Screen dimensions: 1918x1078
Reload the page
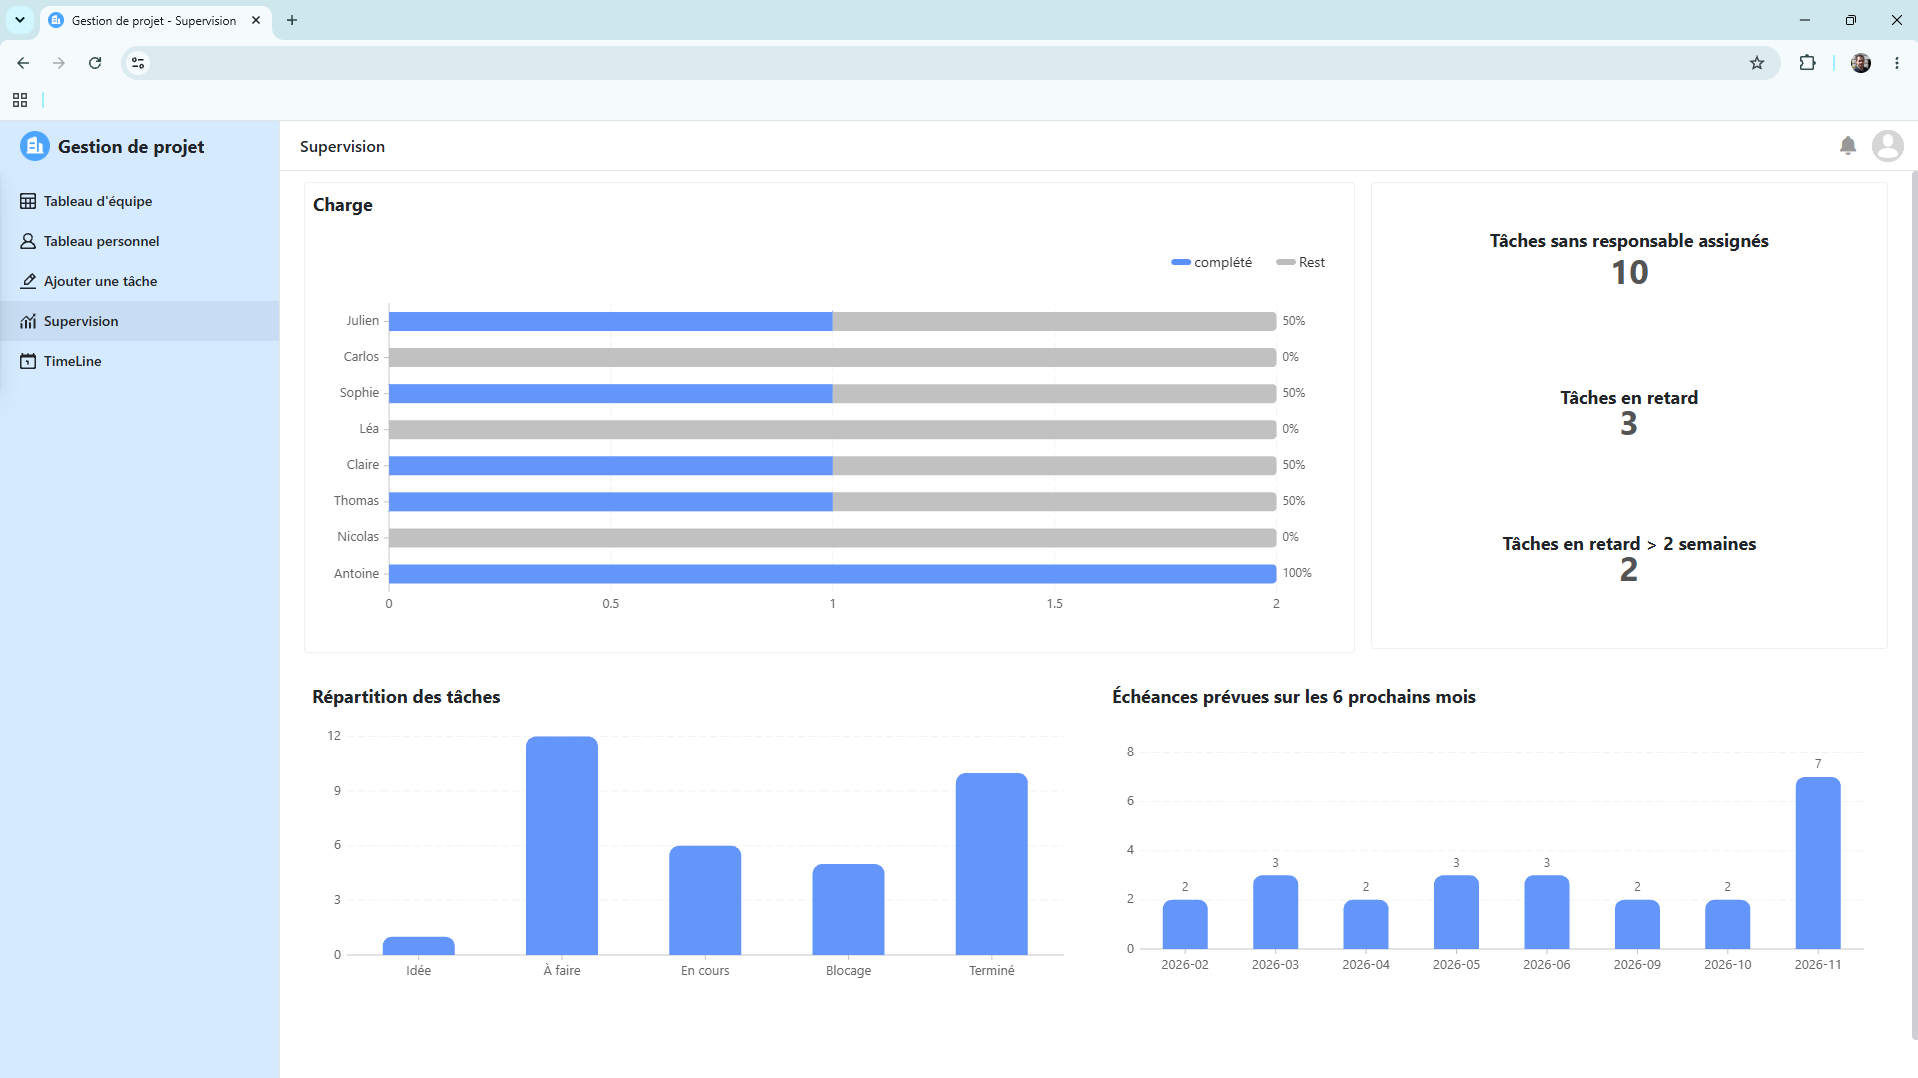(x=95, y=63)
